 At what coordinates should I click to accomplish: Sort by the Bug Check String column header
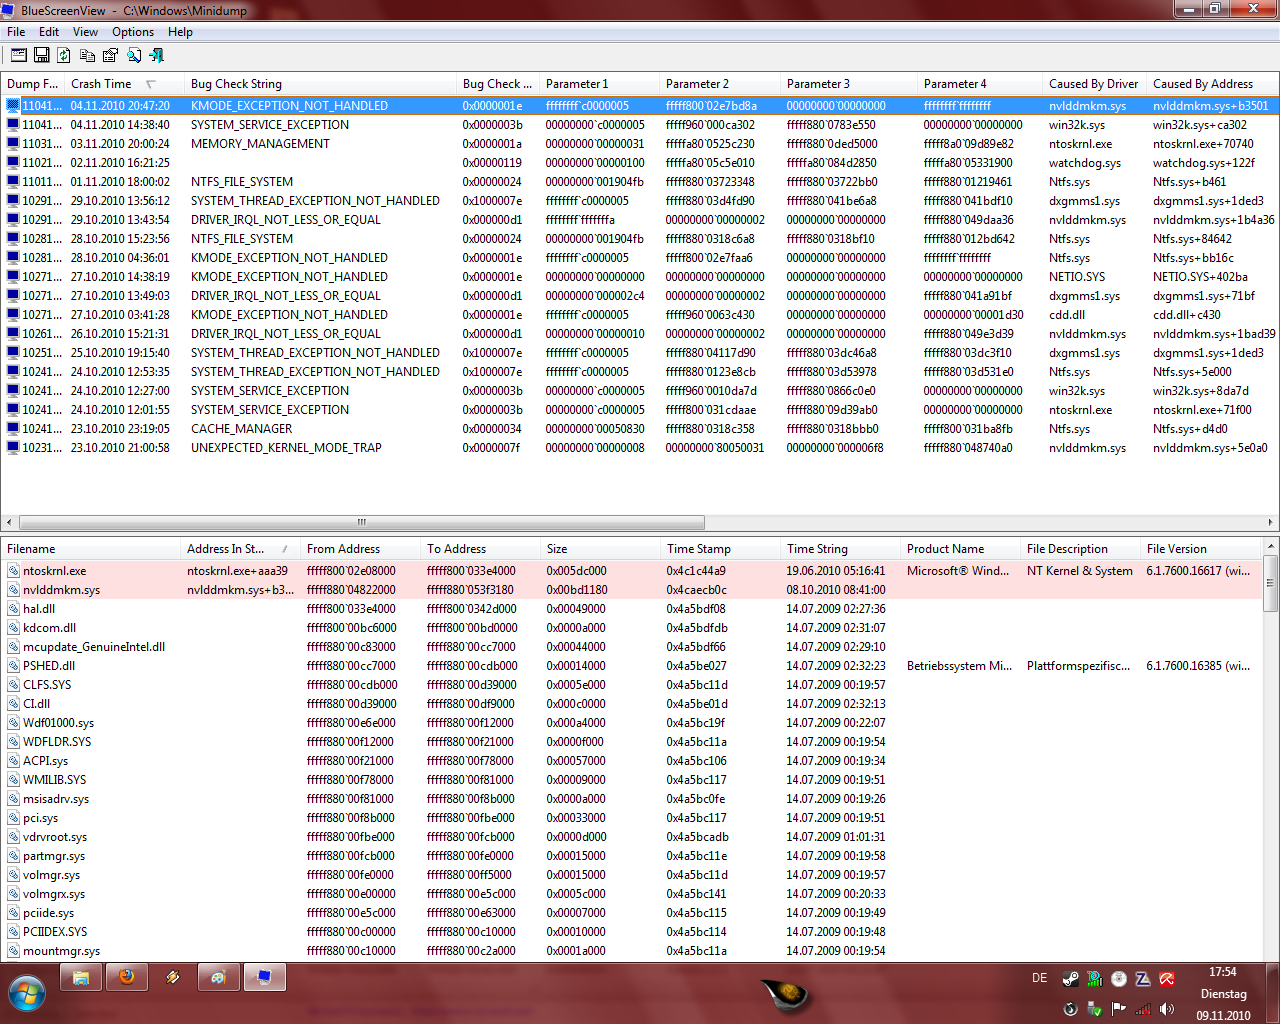[x=320, y=84]
